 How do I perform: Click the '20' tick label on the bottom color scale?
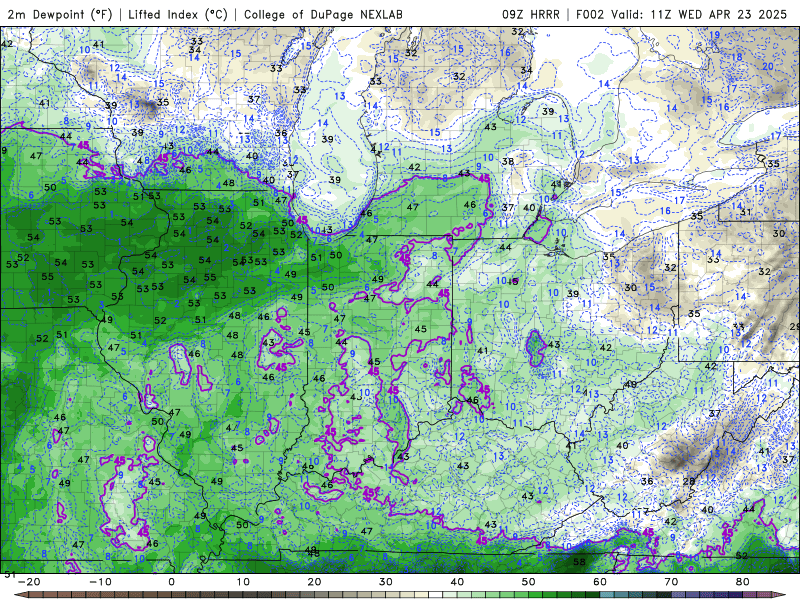314,582
